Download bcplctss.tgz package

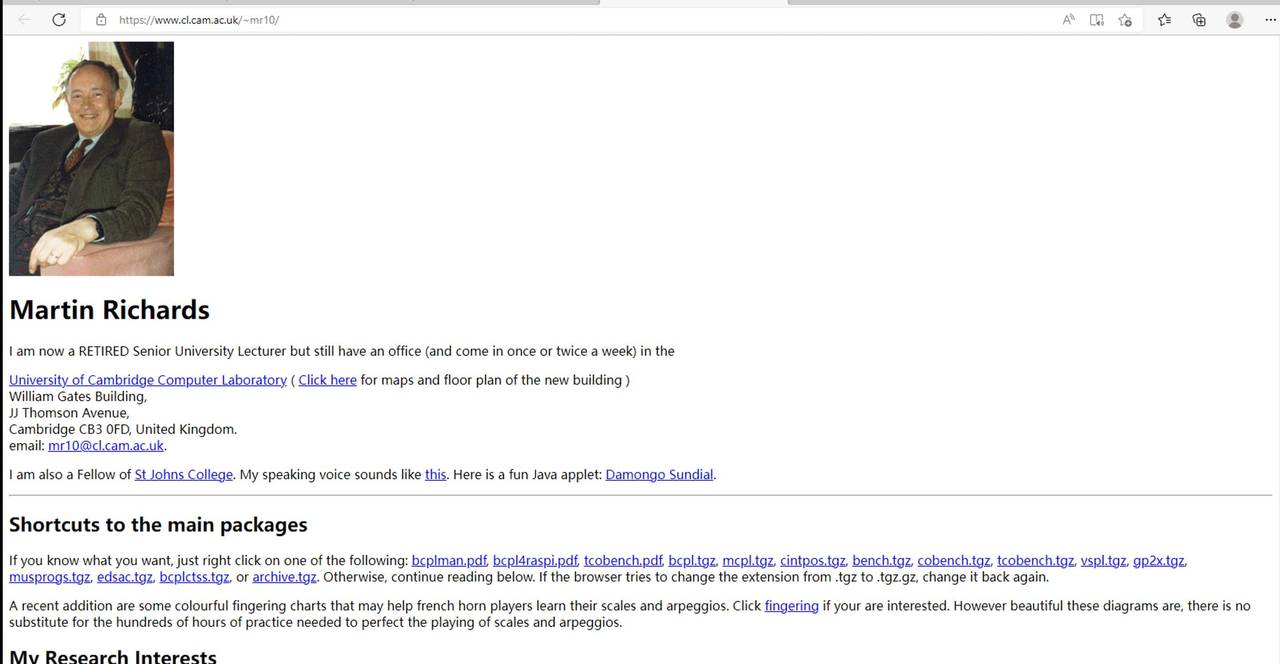pos(194,577)
